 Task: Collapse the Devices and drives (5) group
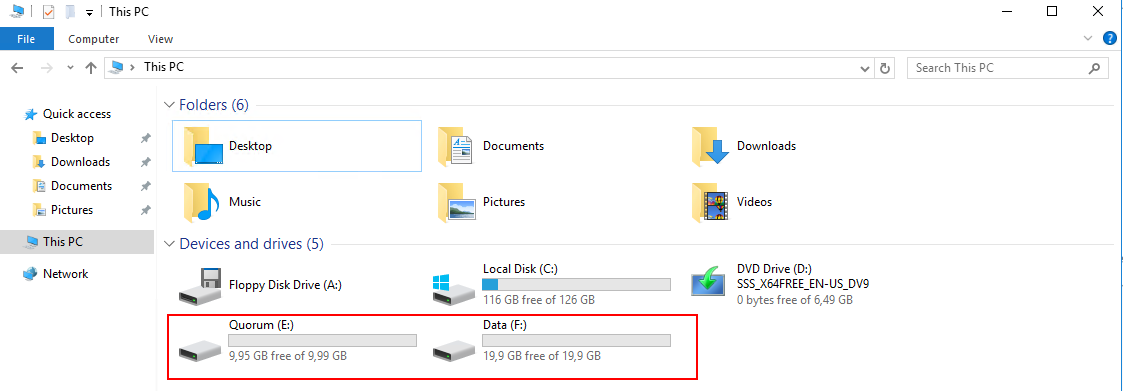[169, 244]
